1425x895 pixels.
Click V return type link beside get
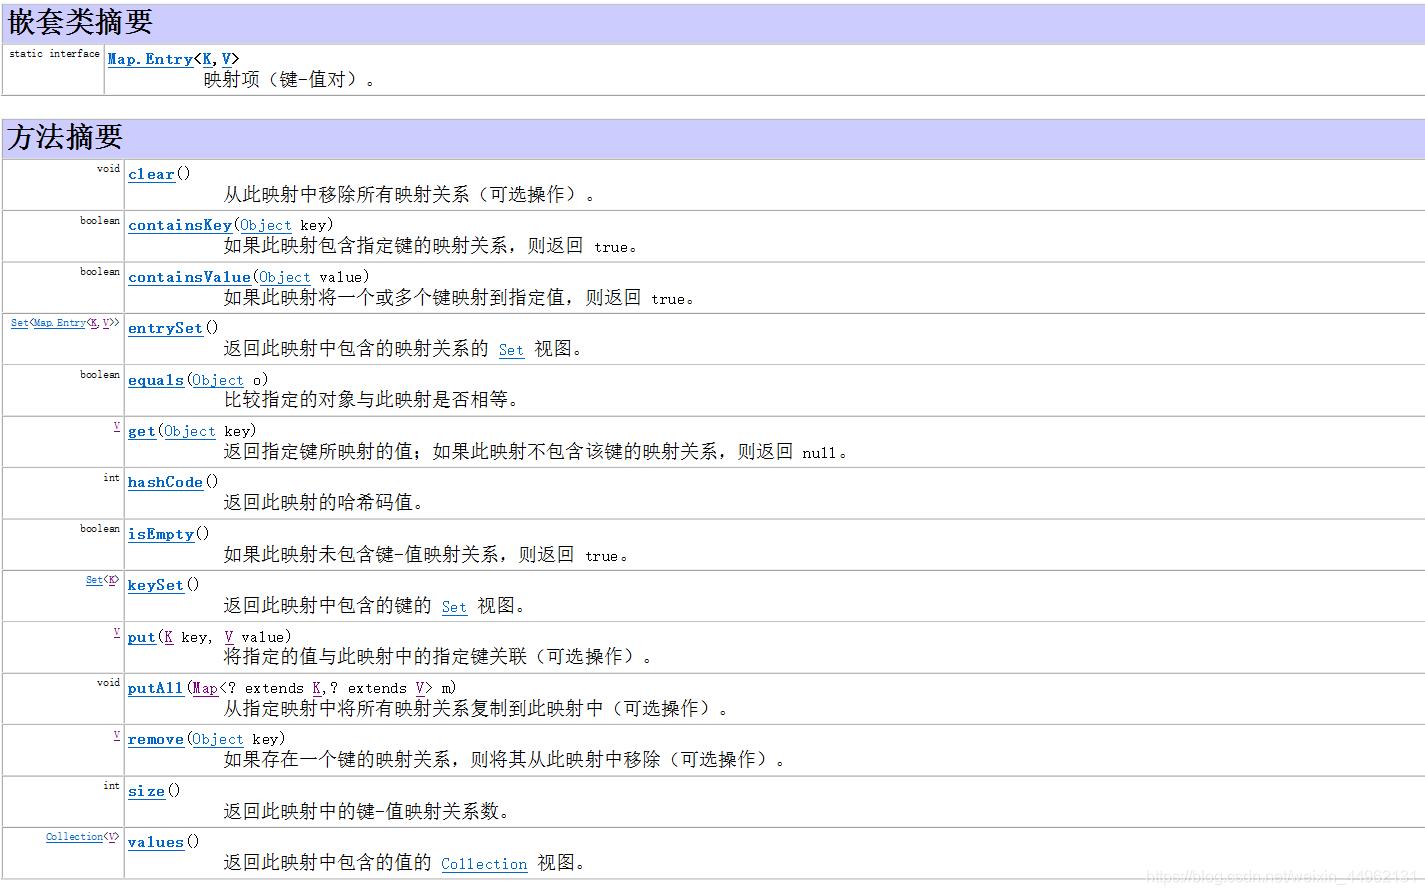(x=116, y=426)
